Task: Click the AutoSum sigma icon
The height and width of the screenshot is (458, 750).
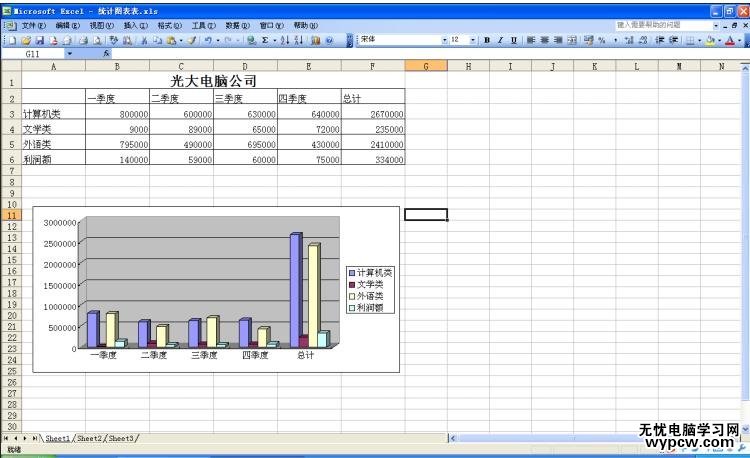Action: 265,41
